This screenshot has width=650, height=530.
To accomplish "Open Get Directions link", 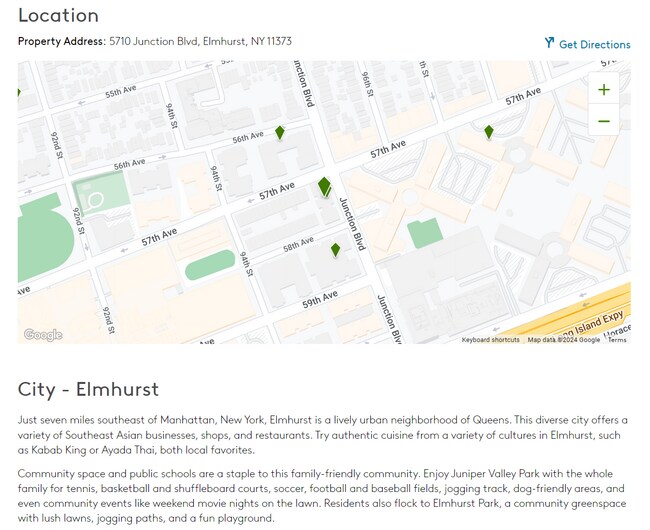I will point(594,44).
